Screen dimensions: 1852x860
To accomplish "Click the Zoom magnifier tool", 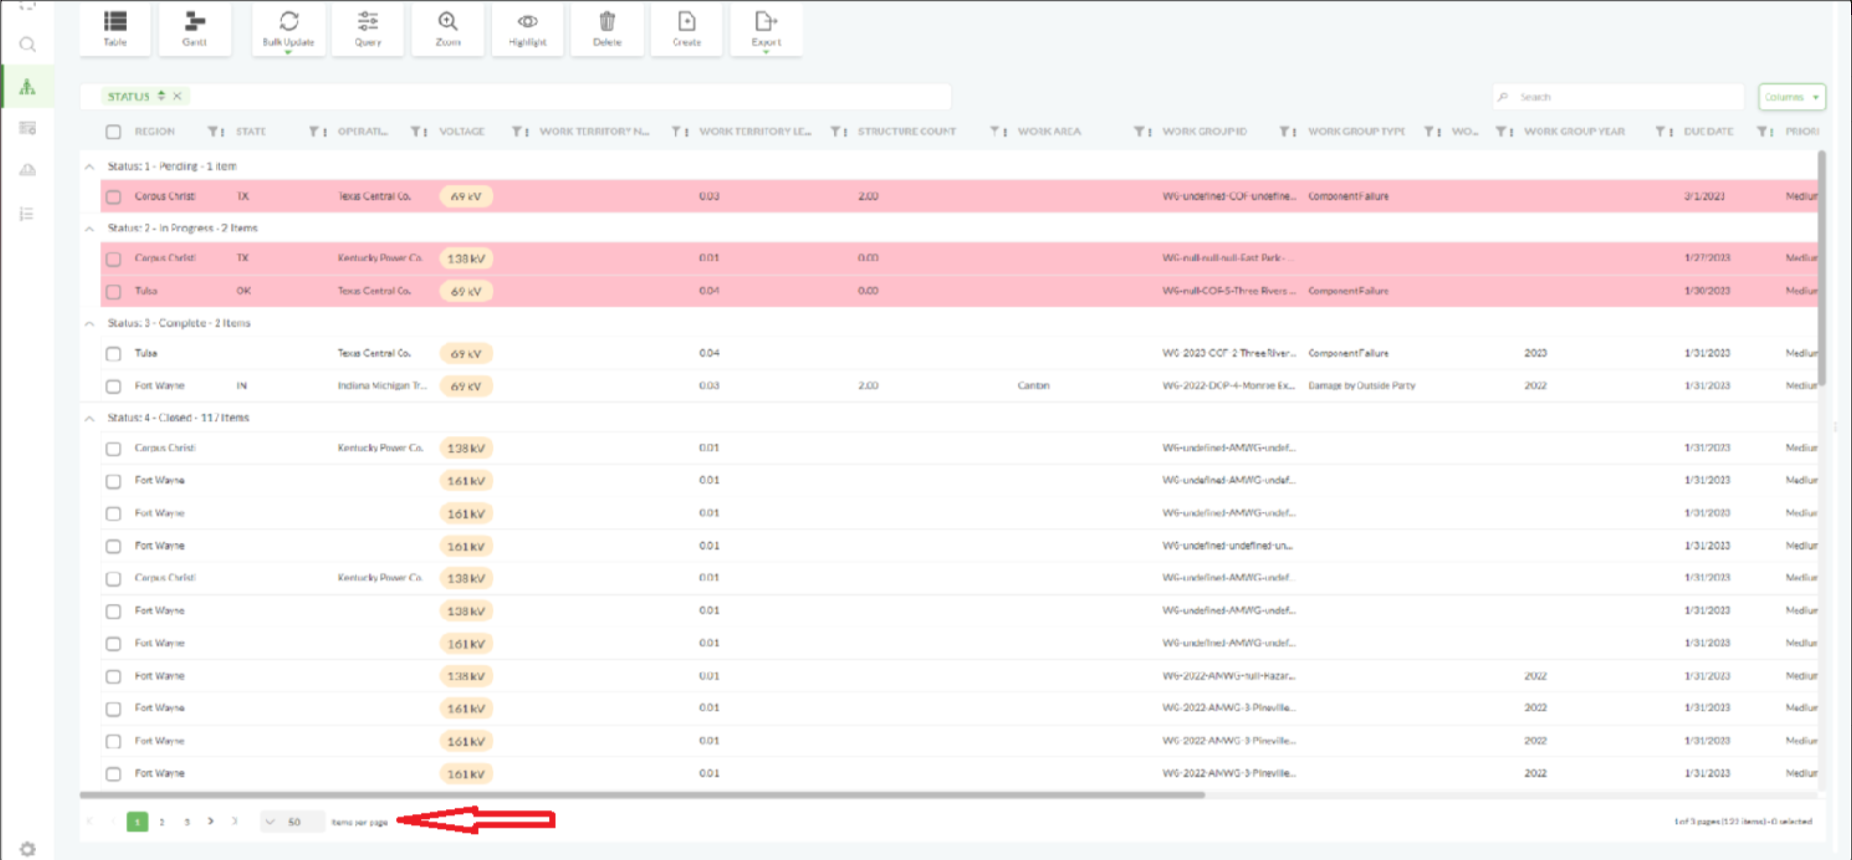I will pyautogui.click(x=448, y=28).
